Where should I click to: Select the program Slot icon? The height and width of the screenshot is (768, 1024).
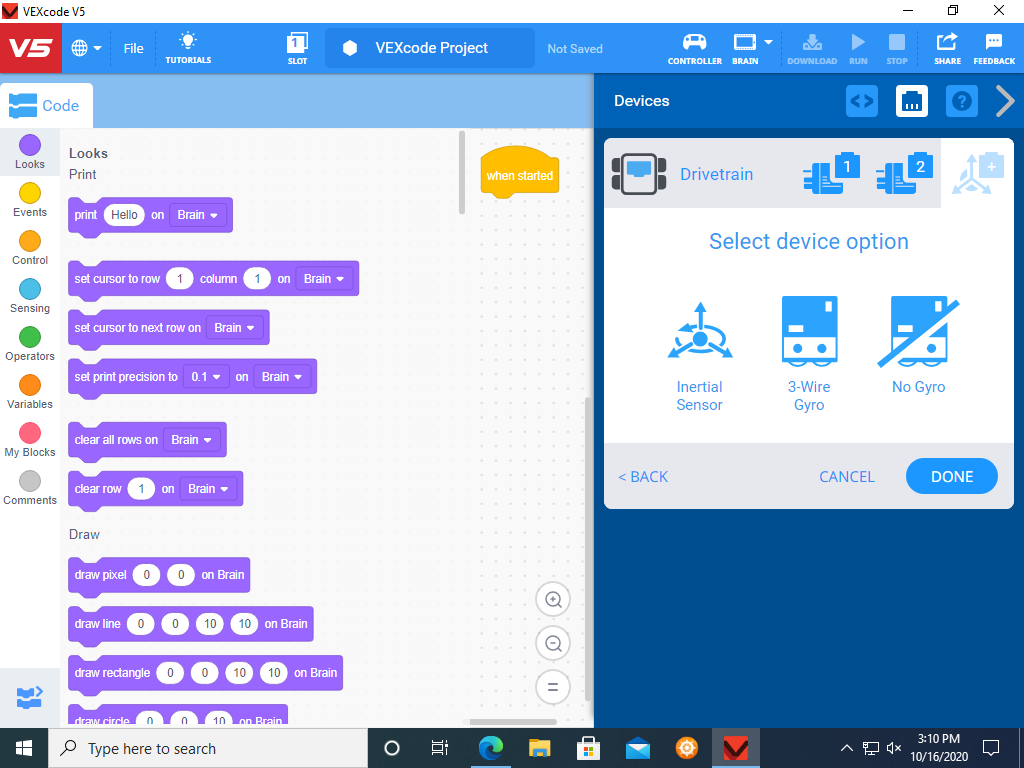297,48
